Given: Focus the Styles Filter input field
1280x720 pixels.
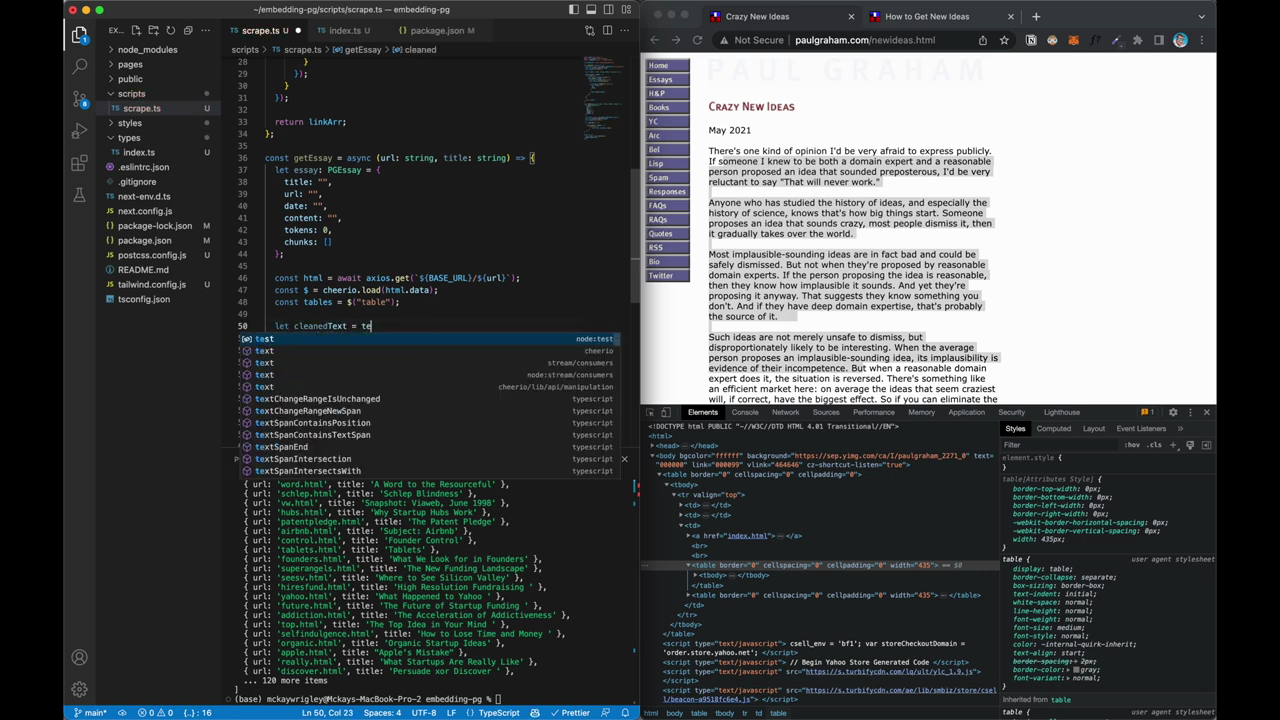Looking at the screenshot, I should pos(1060,445).
